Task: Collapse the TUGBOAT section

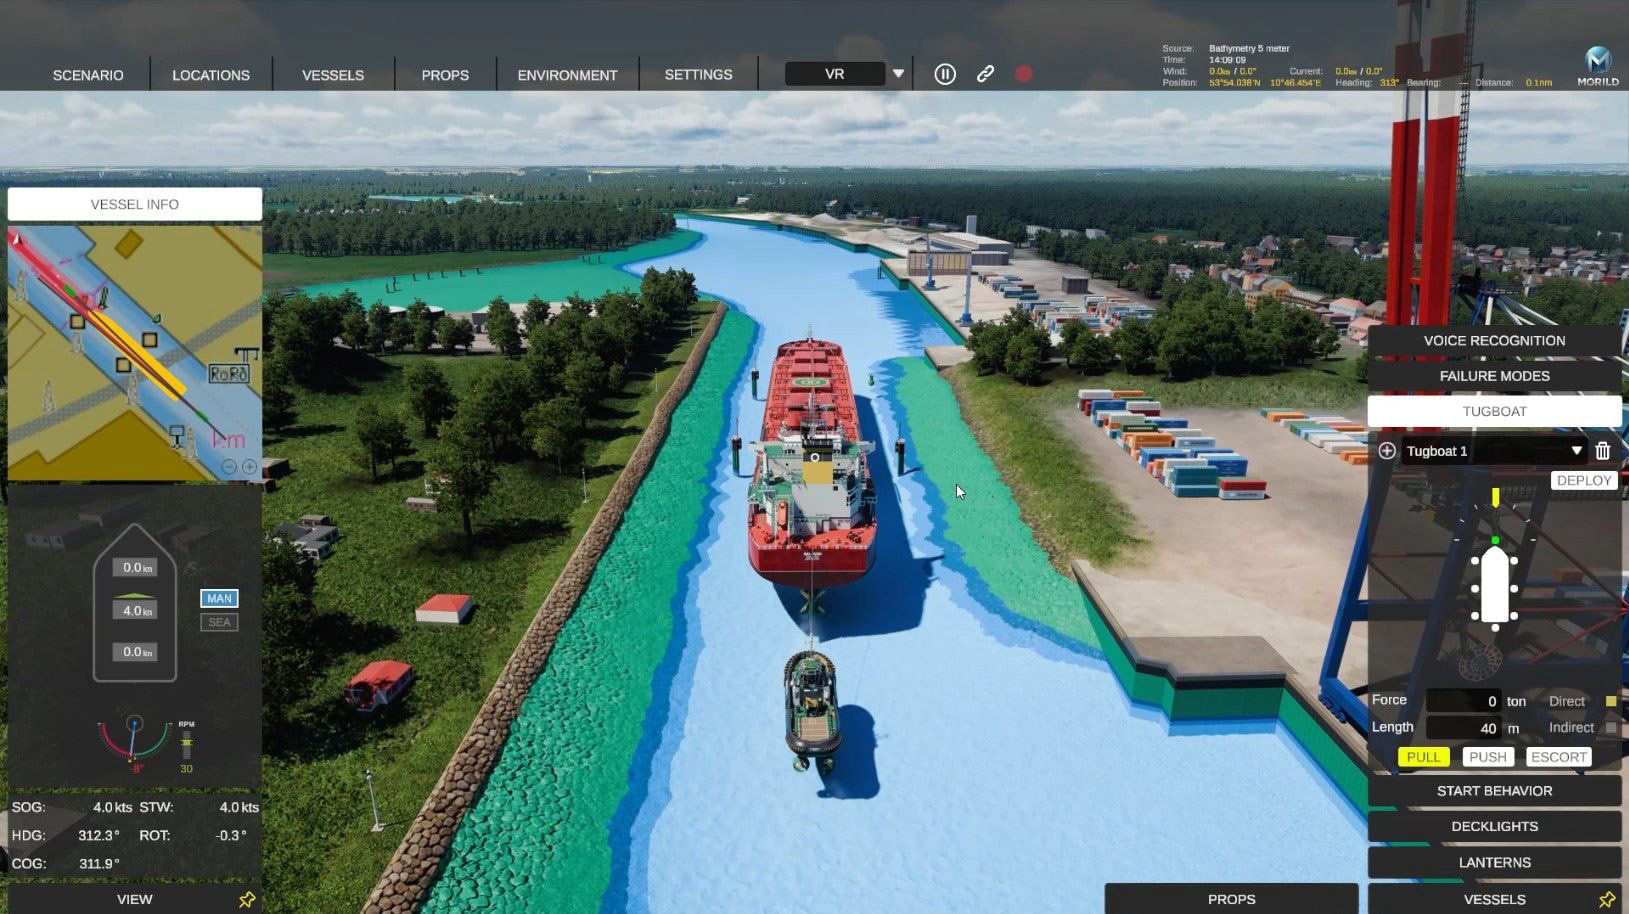Action: pyautogui.click(x=1494, y=411)
